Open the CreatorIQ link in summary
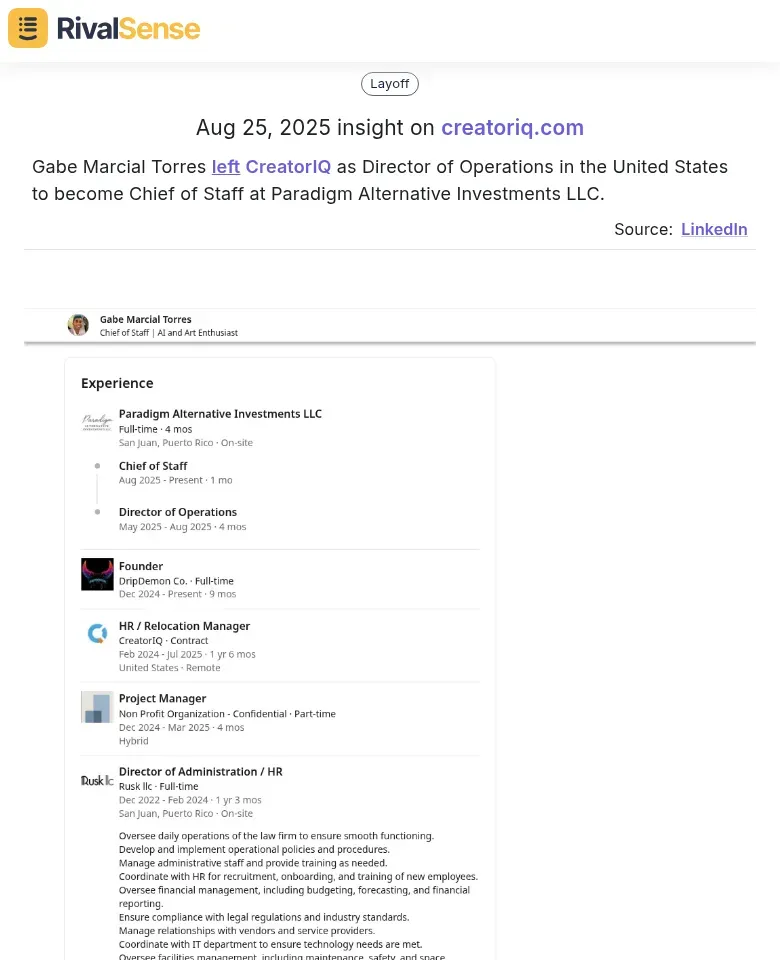 click(288, 167)
